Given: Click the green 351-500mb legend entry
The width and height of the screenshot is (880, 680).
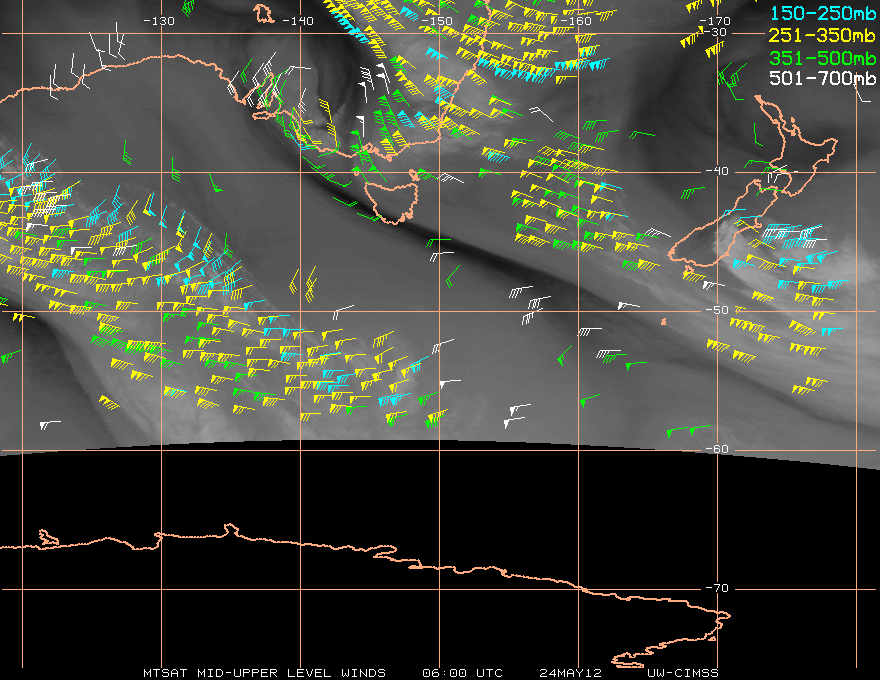Looking at the screenshot, I should (822, 58).
